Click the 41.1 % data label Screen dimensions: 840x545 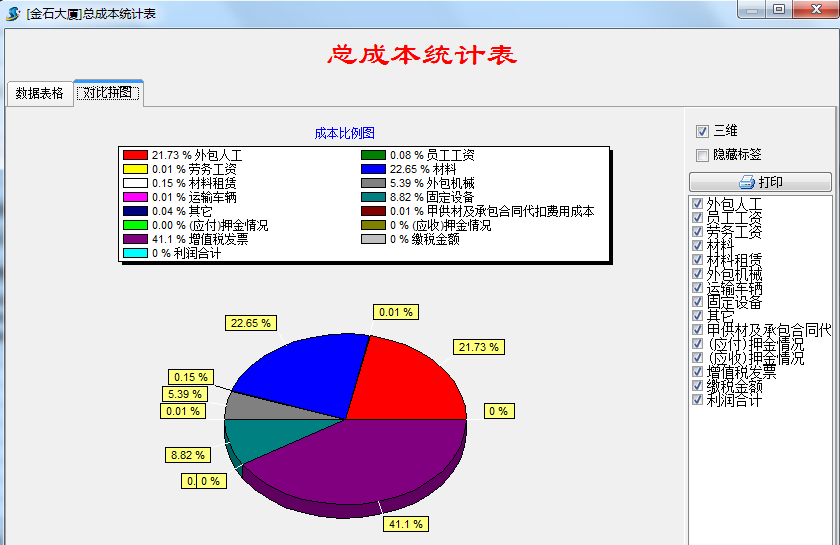pos(405,524)
